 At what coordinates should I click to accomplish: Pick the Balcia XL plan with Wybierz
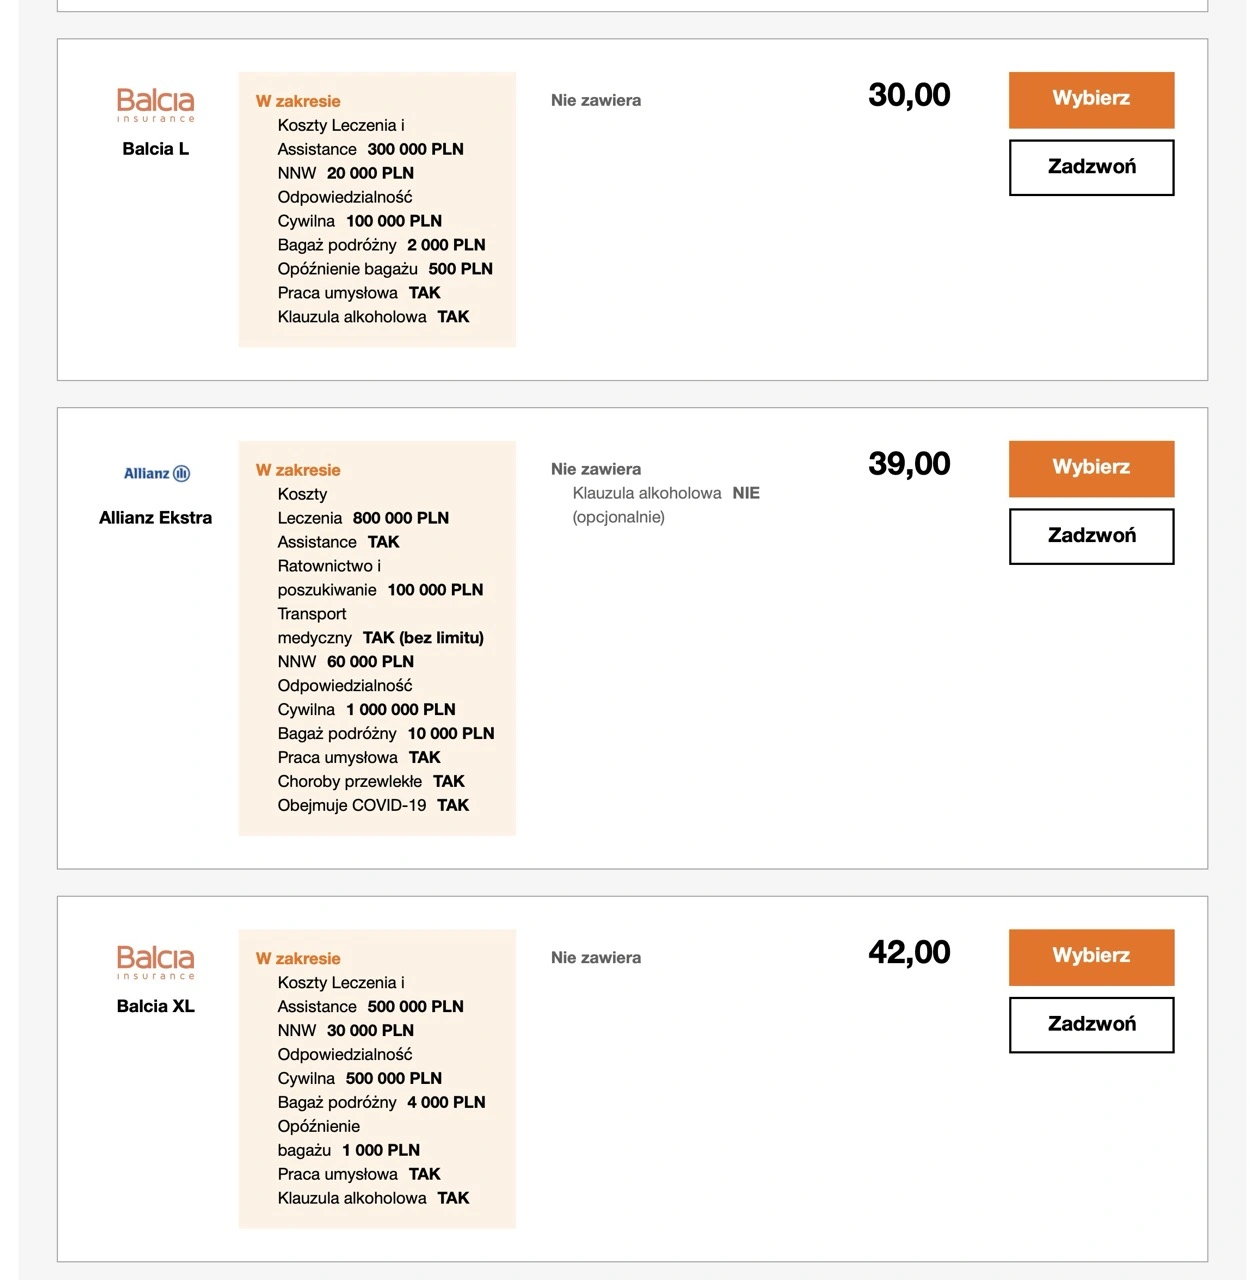click(x=1091, y=956)
